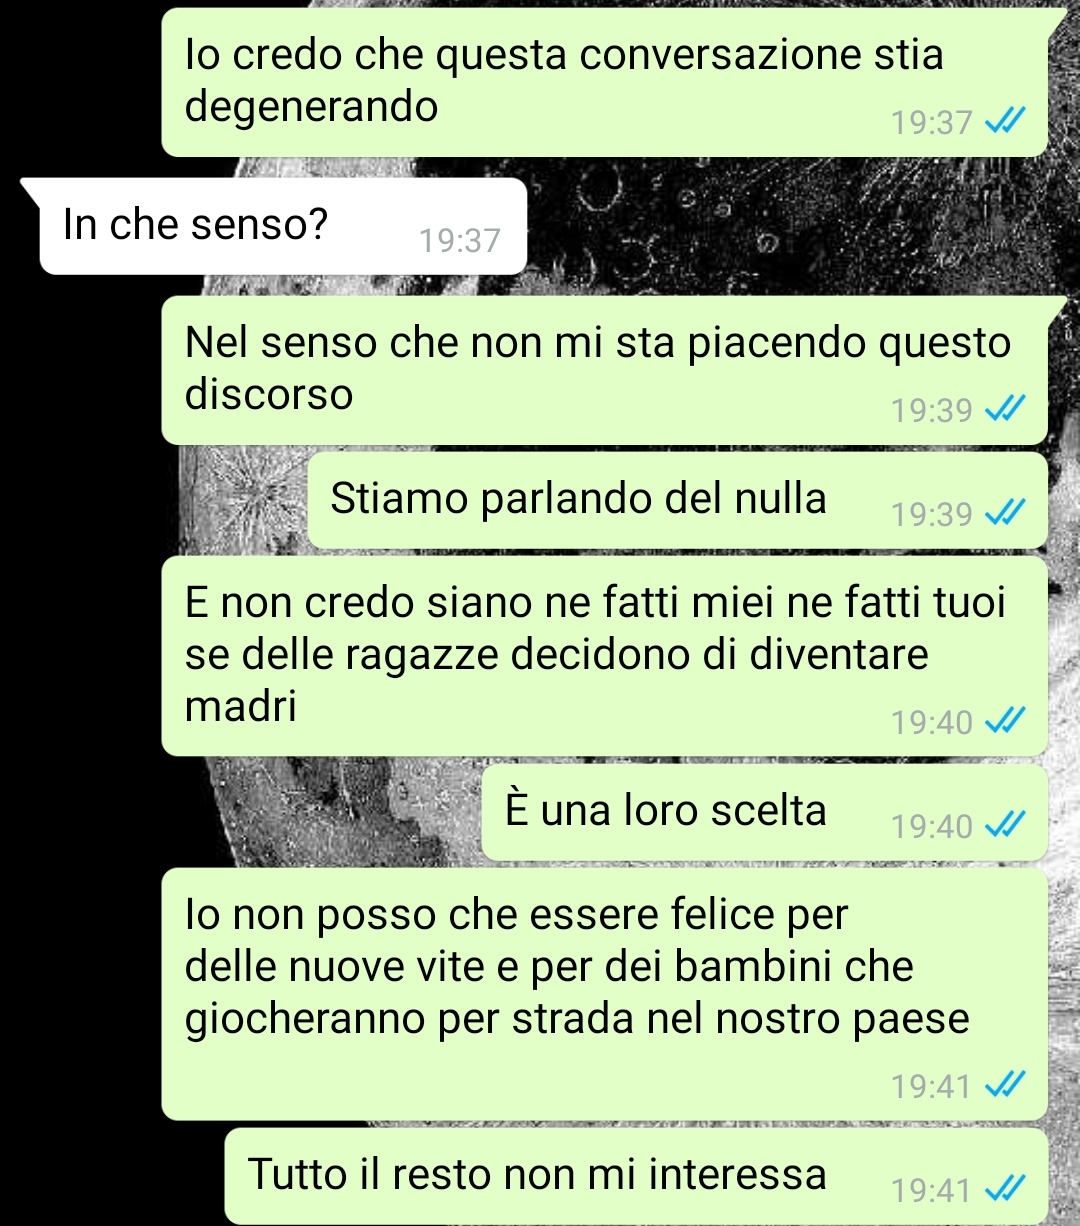Click read-receipt checkmarks on 'conversazione stia degenerando' message
This screenshot has width=1080, height=1226.
1004,122
